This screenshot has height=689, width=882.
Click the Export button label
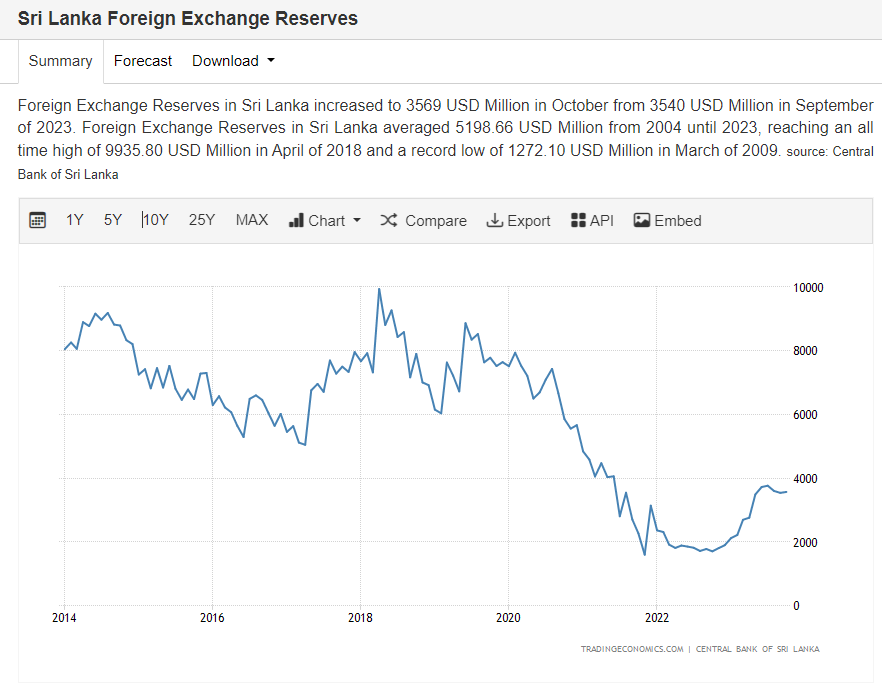tap(529, 220)
